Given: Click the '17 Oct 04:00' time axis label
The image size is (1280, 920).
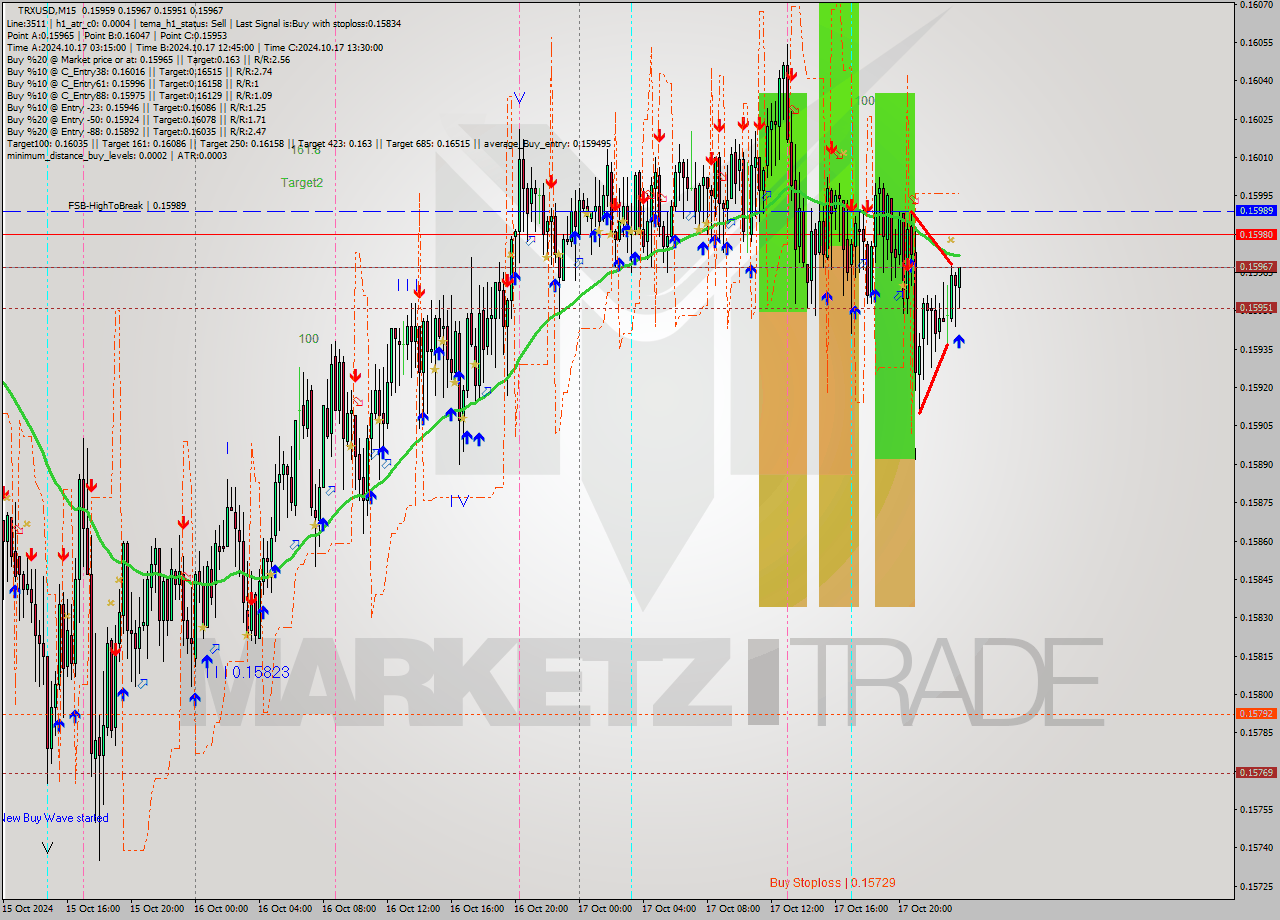Looking at the screenshot, I should (669, 909).
